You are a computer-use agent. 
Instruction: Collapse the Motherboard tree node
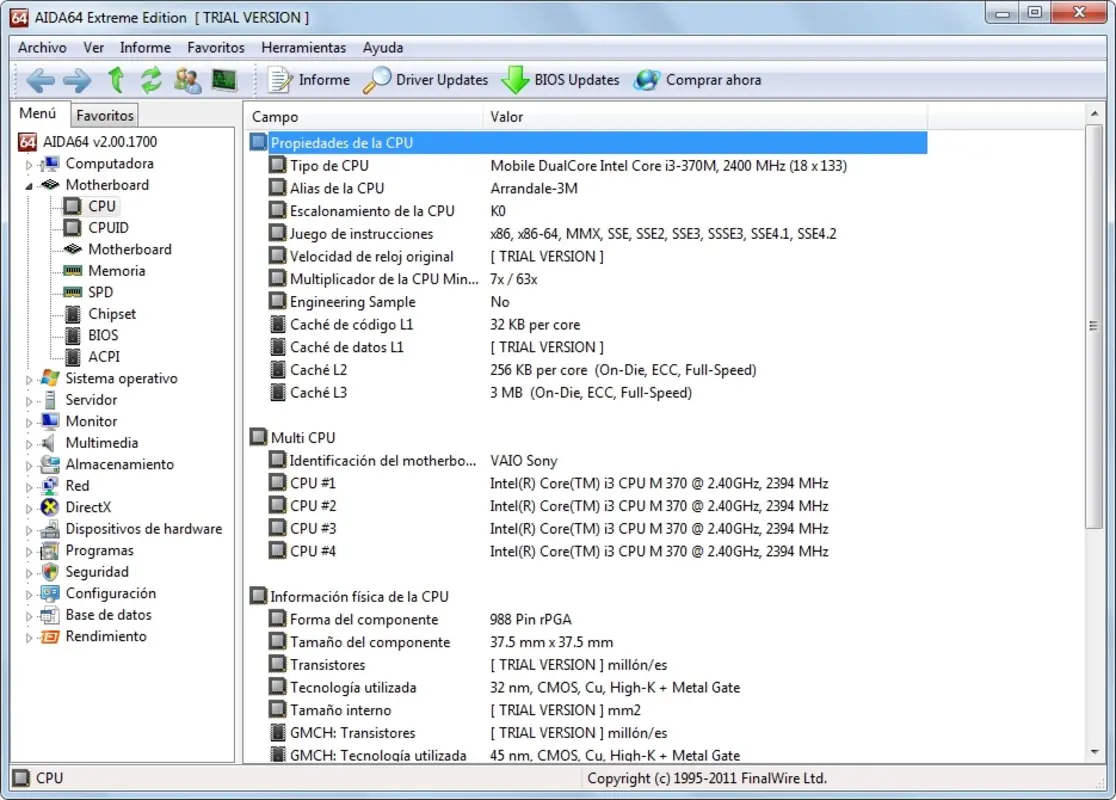[x=31, y=185]
